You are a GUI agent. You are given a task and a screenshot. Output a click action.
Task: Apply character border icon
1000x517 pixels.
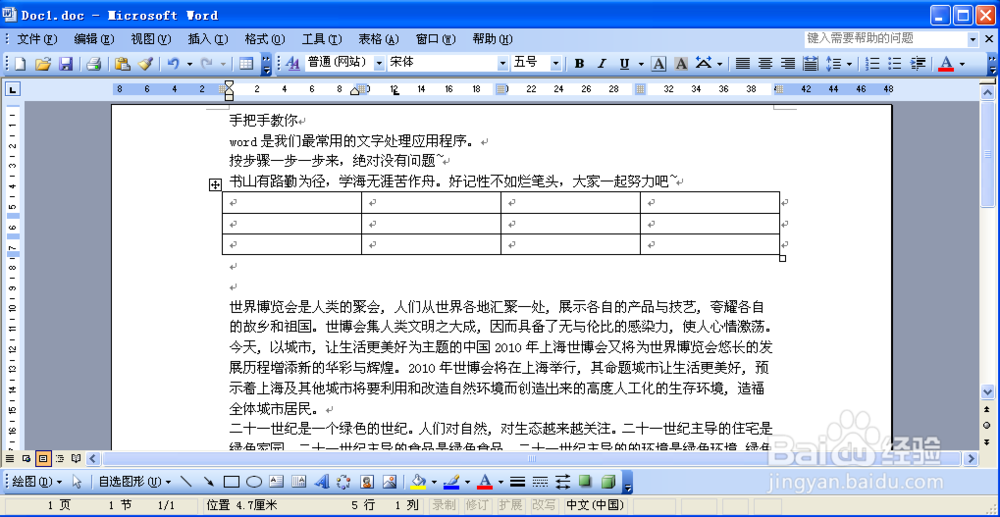[x=659, y=64]
